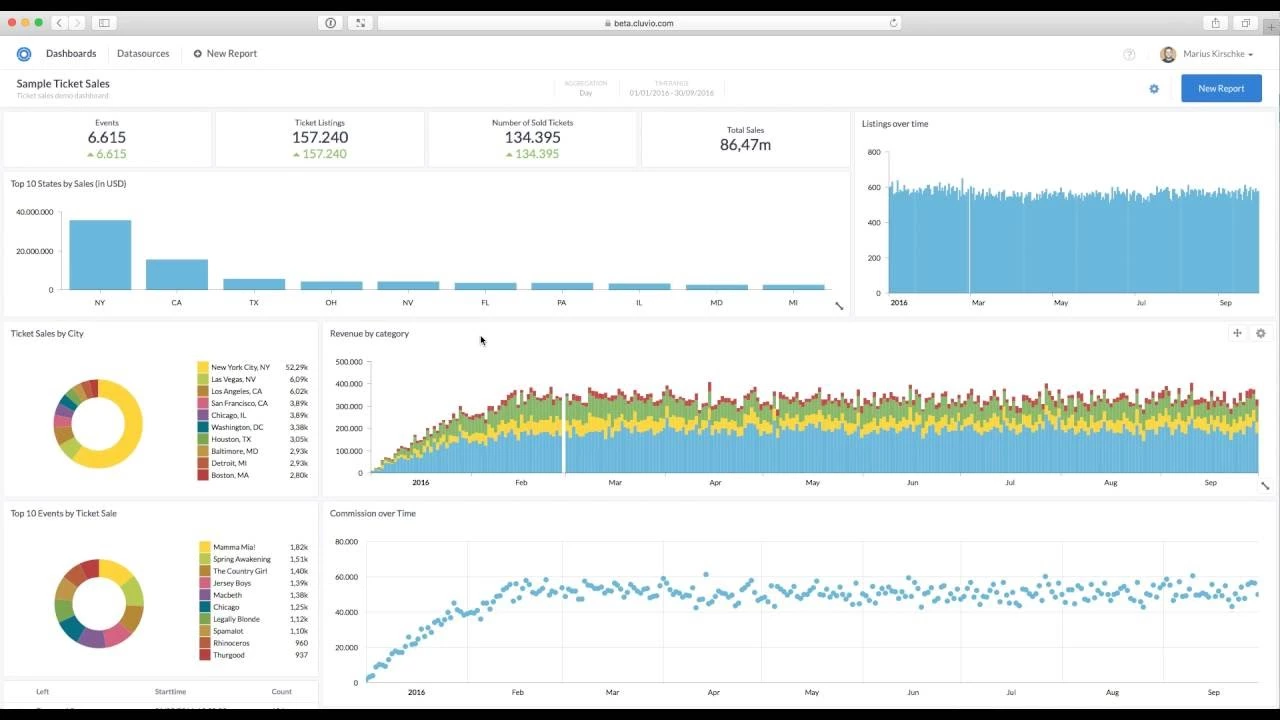This screenshot has height=720, width=1280.
Task: Open the Dashboards tab
Action: click(71, 54)
